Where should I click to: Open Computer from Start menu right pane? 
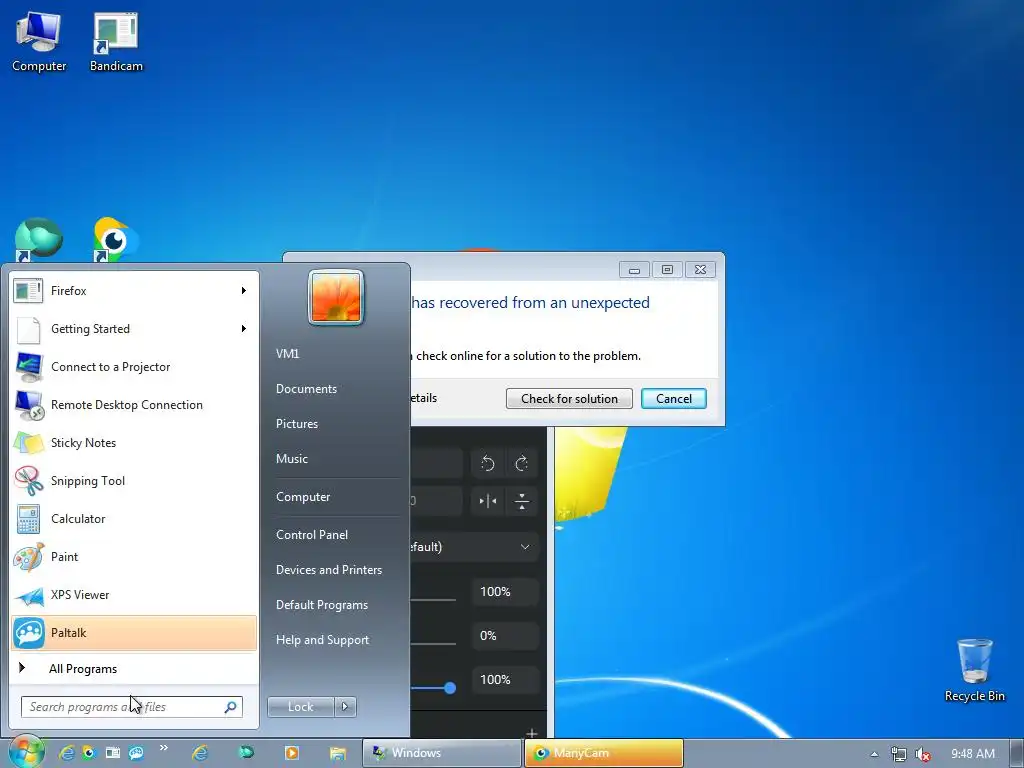coord(303,496)
